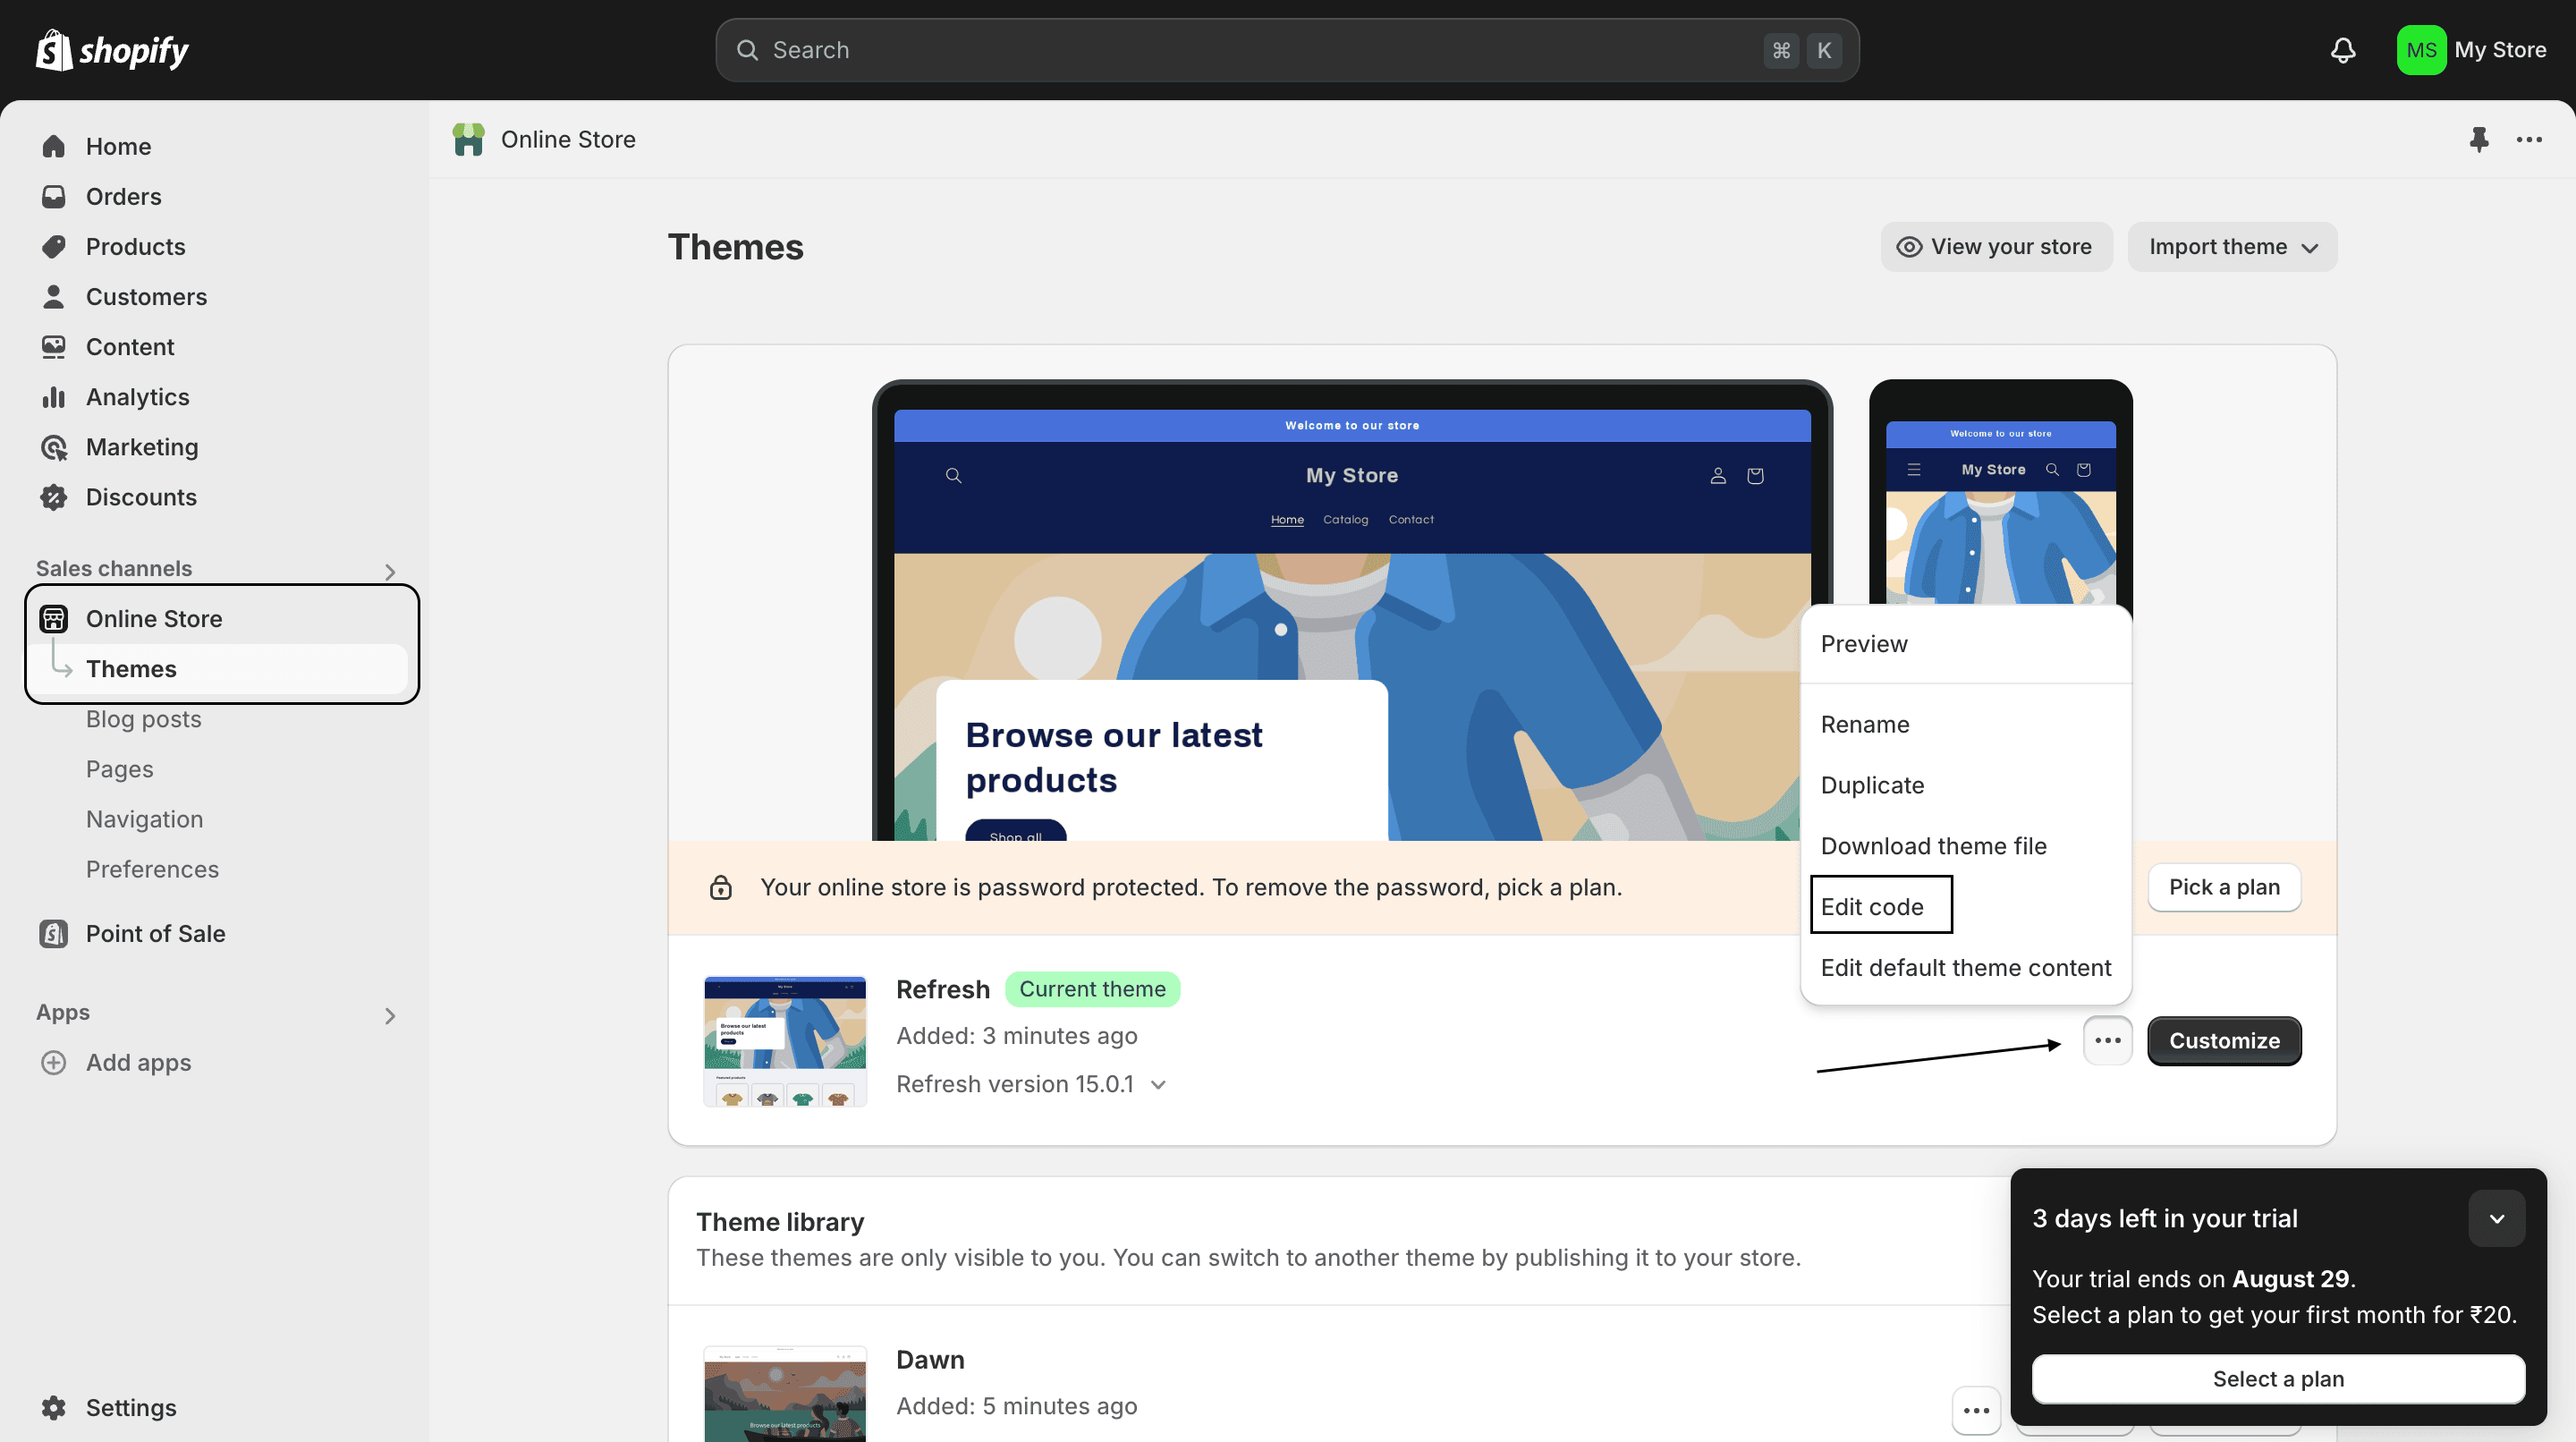
Task: Open Analytics from the sidebar
Action: click(x=137, y=397)
